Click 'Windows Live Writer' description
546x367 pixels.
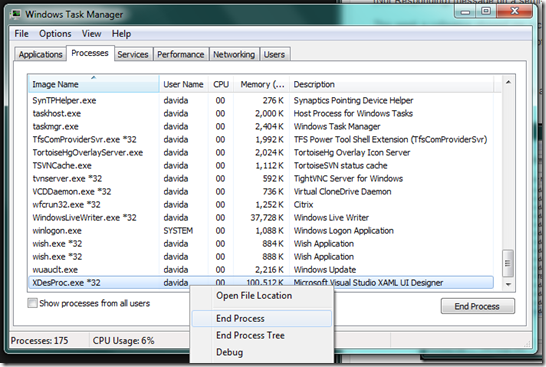331,218
